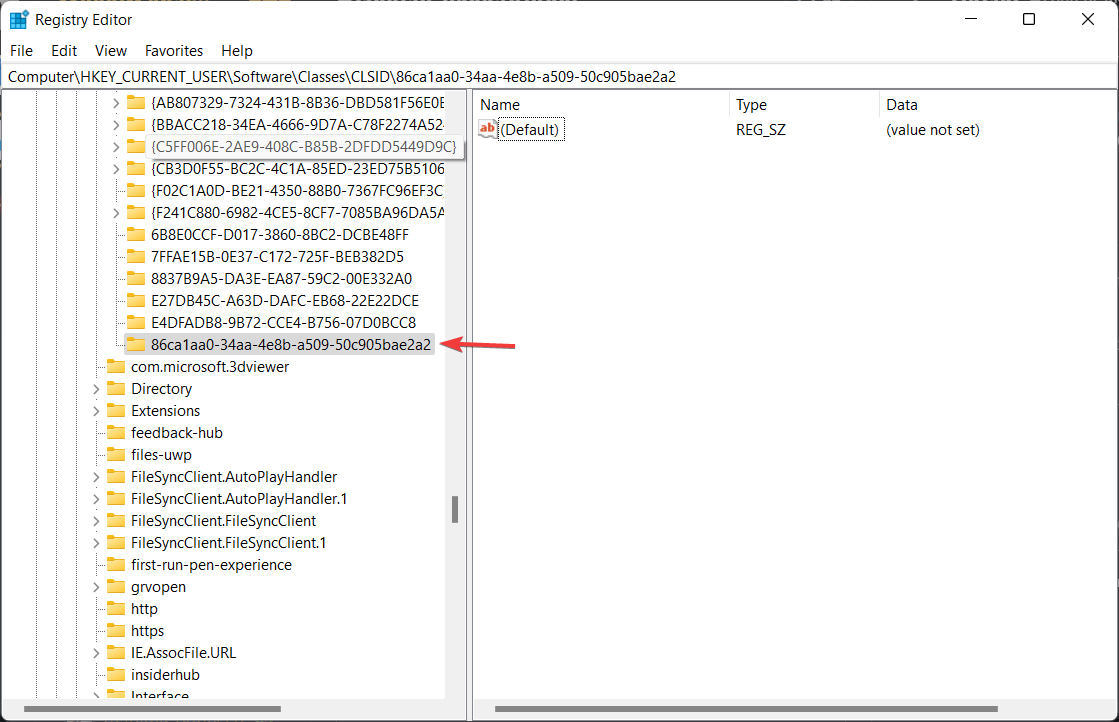Image resolution: width=1119 pixels, height=722 pixels.
Task: Expand the {CB3D0F55-BC2C-4C1A-85ED key
Action: [116, 169]
